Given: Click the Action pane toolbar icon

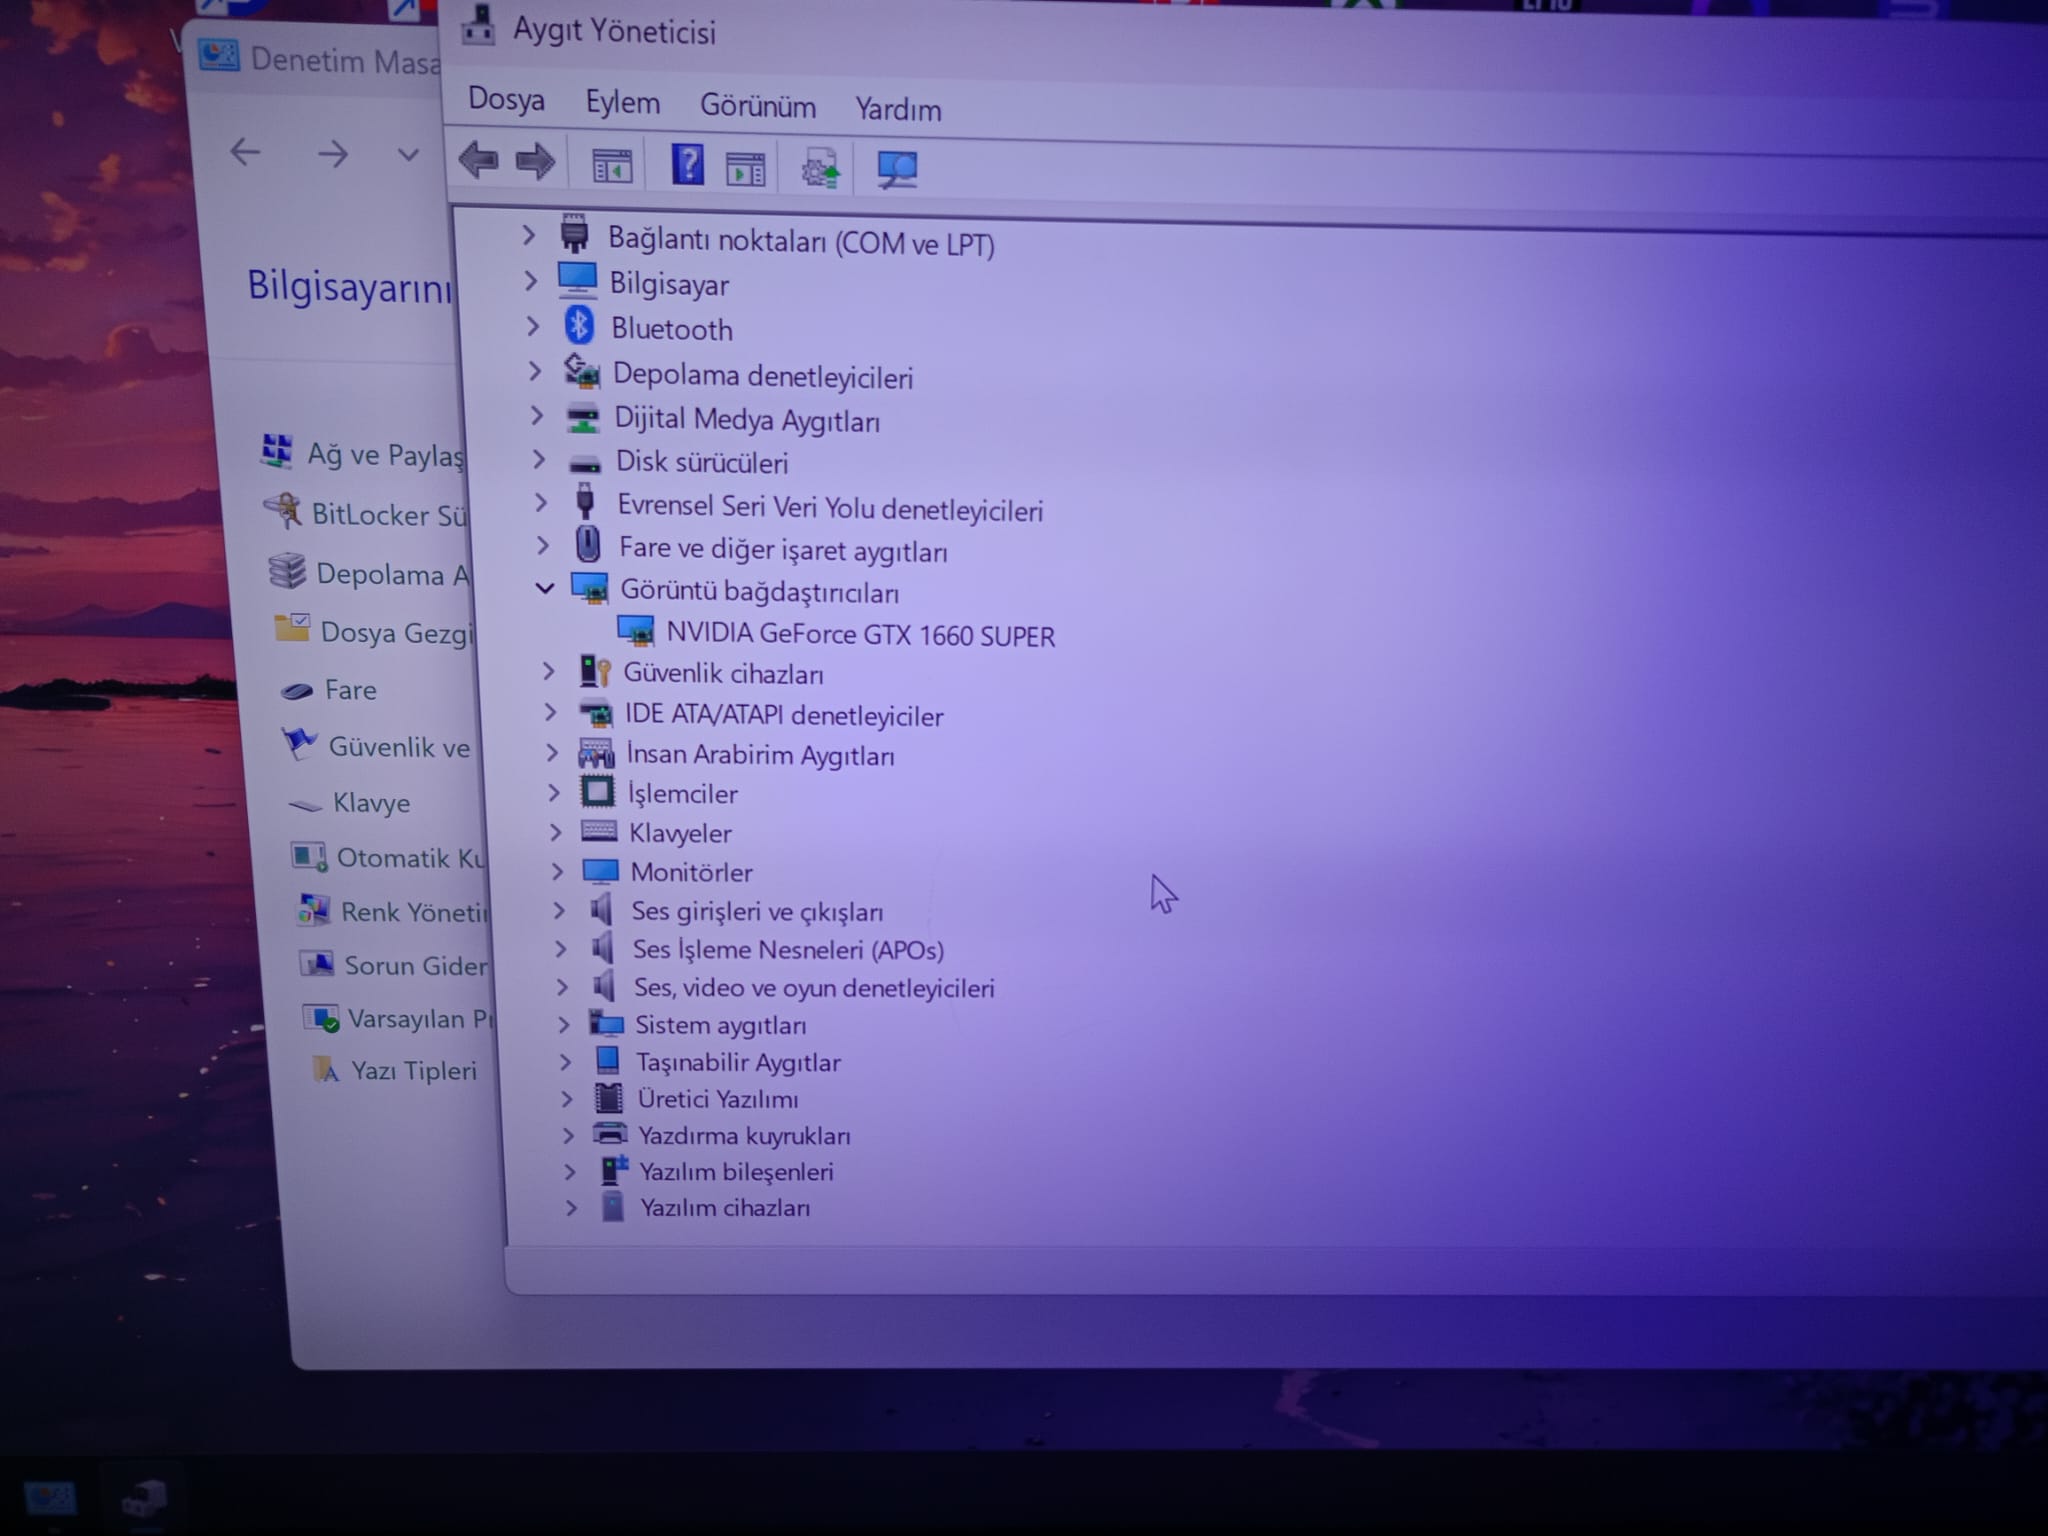Looking at the screenshot, I should (x=745, y=169).
